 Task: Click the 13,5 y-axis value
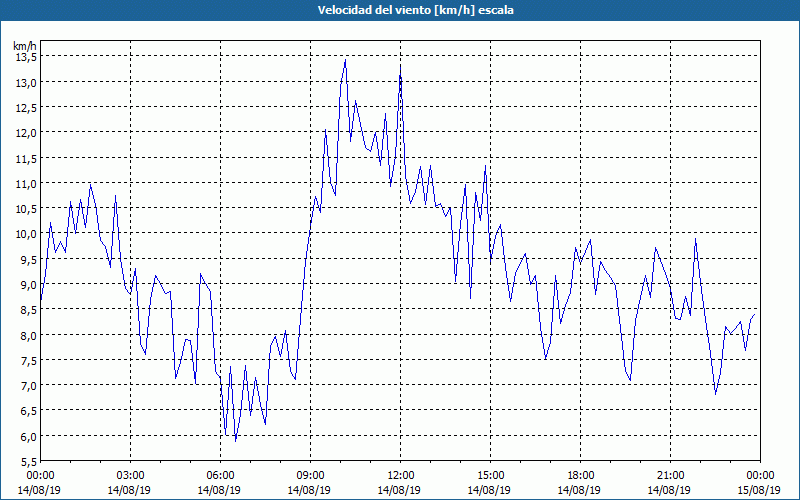point(26,57)
